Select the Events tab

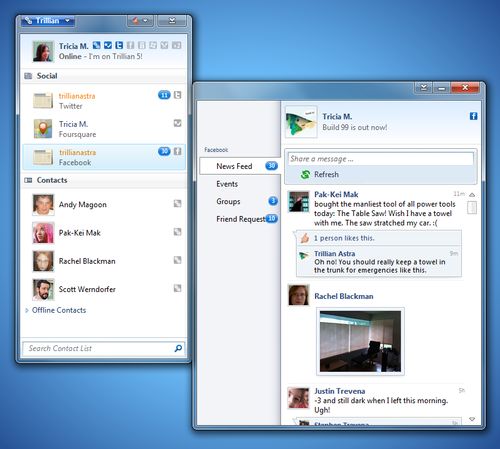(x=240, y=184)
